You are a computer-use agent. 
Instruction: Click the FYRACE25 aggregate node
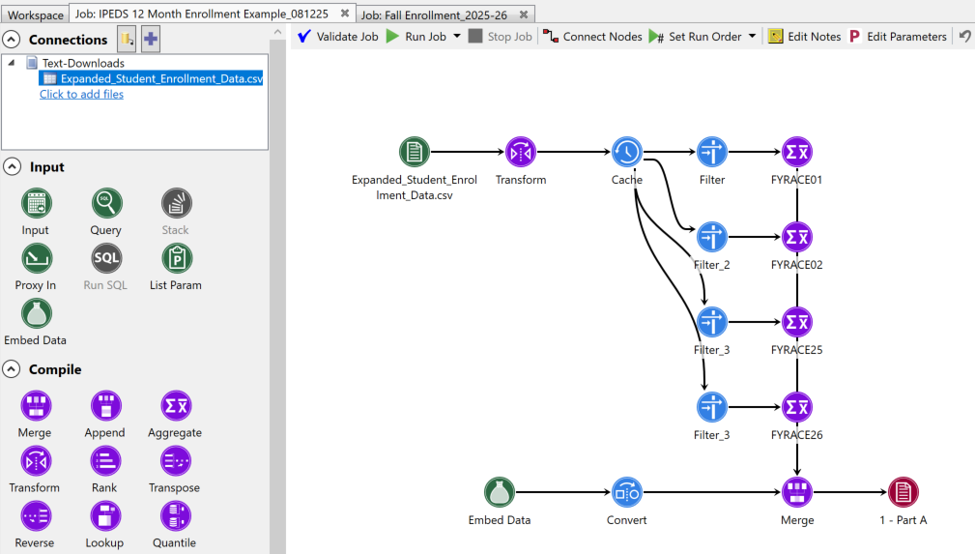[x=797, y=322]
